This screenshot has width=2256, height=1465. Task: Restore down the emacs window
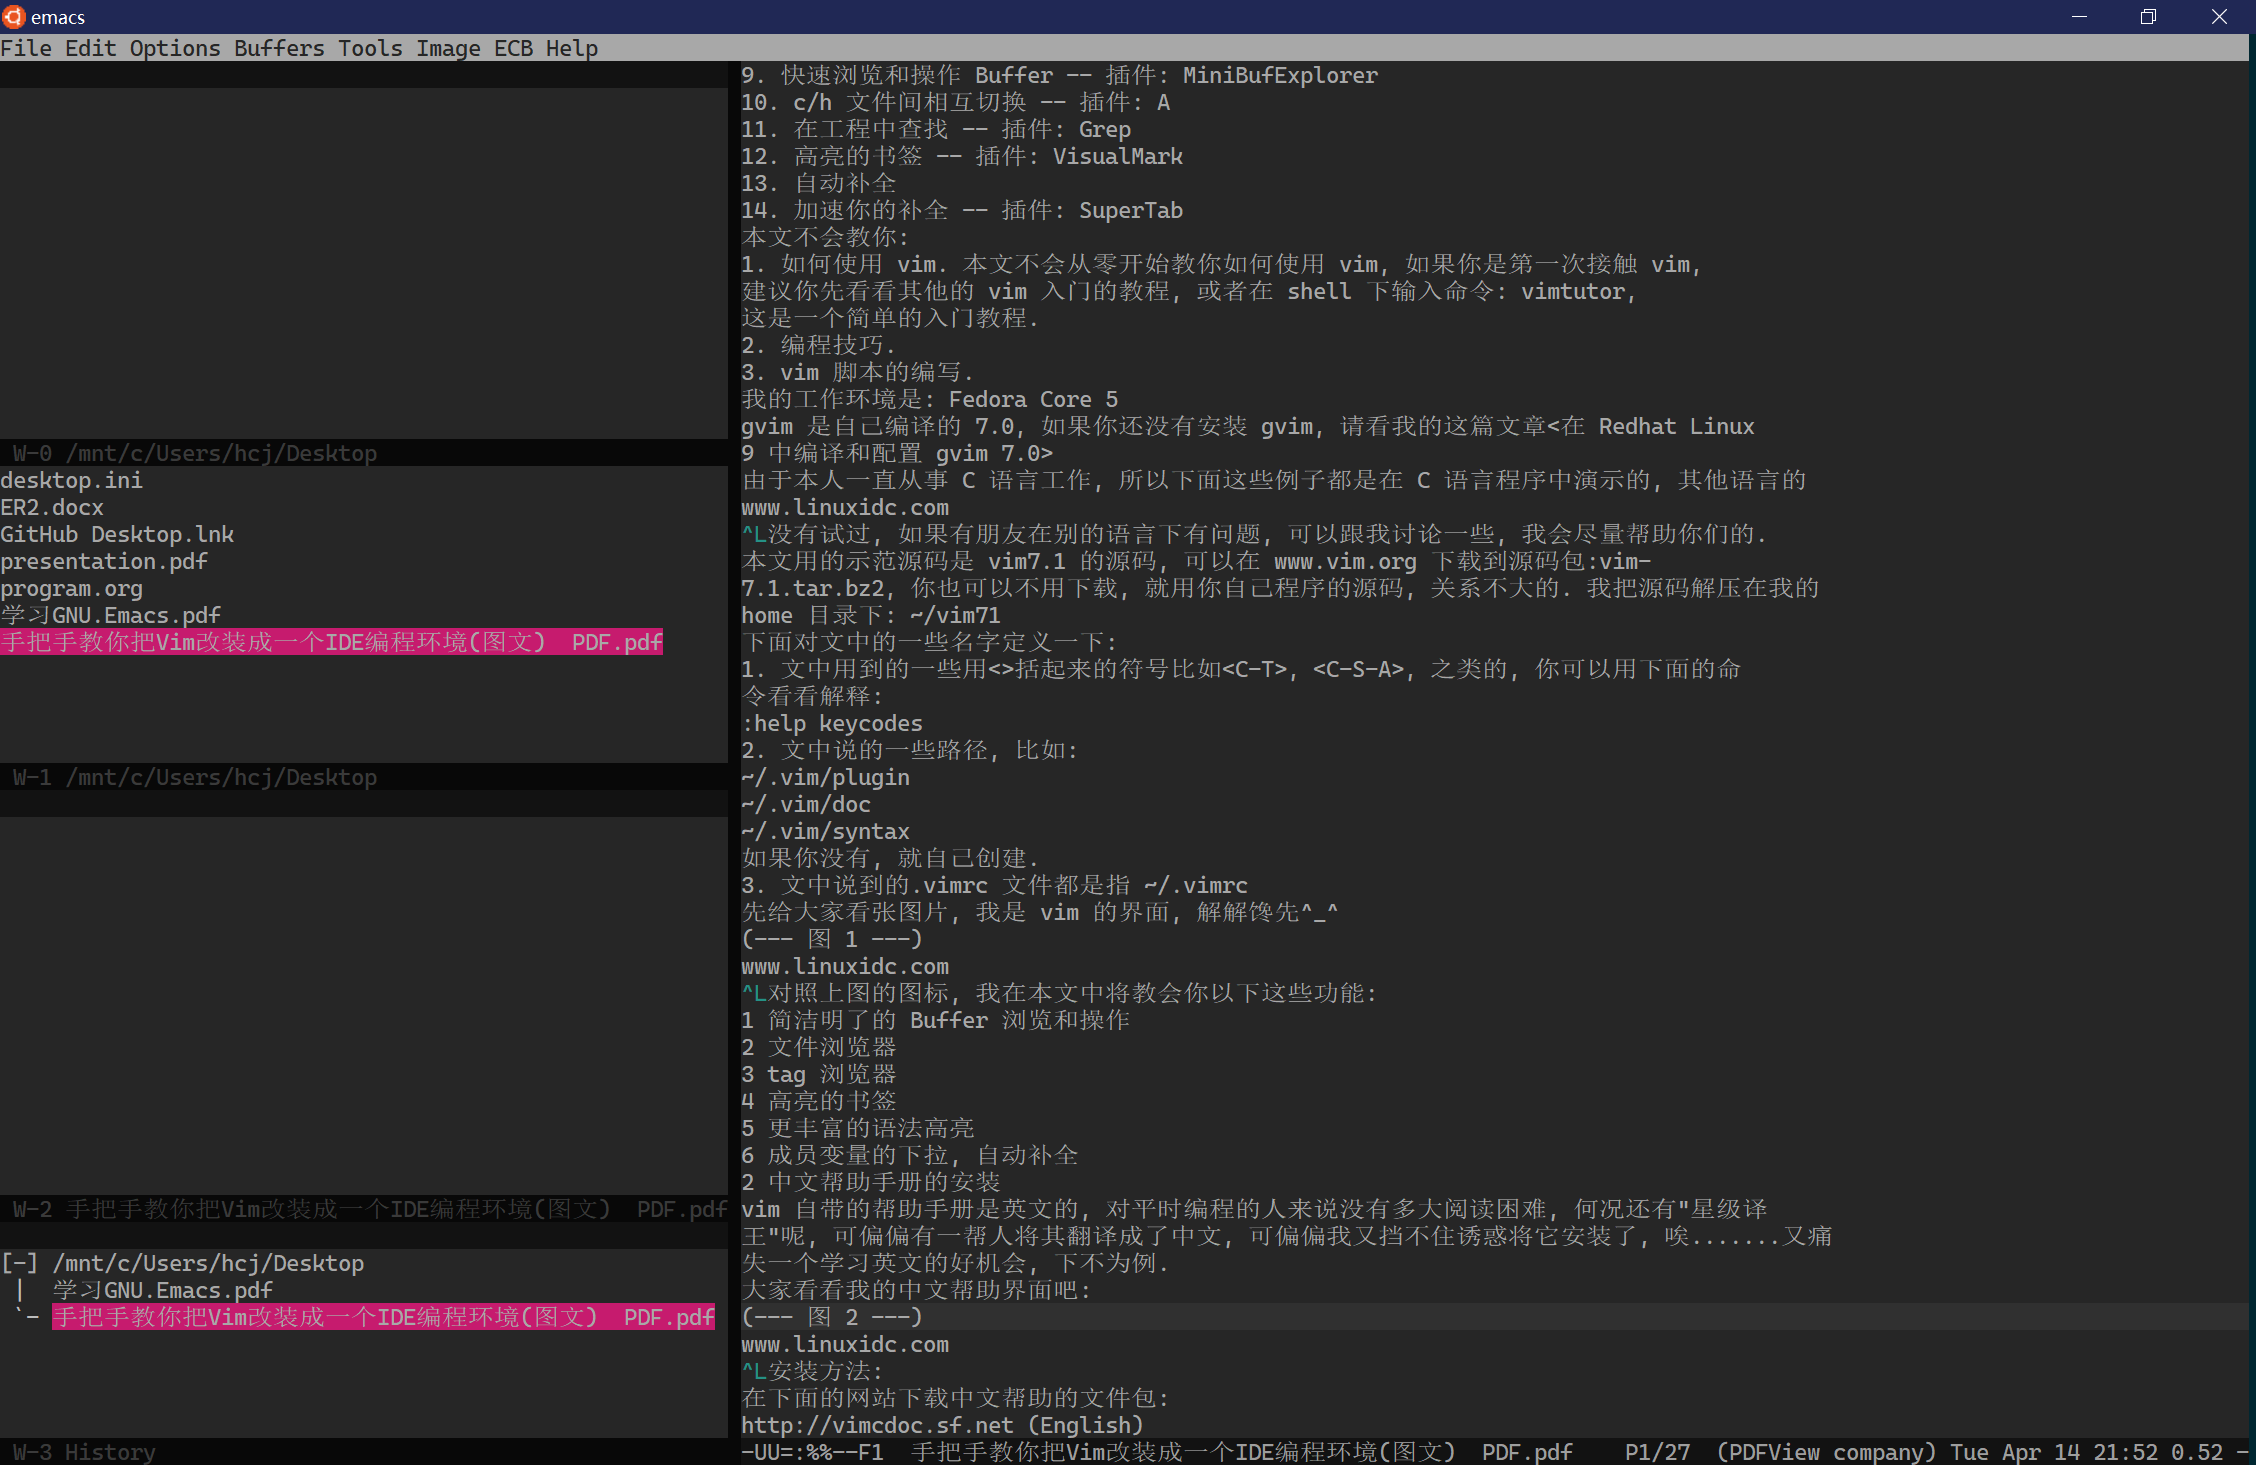click(2148, 16)
